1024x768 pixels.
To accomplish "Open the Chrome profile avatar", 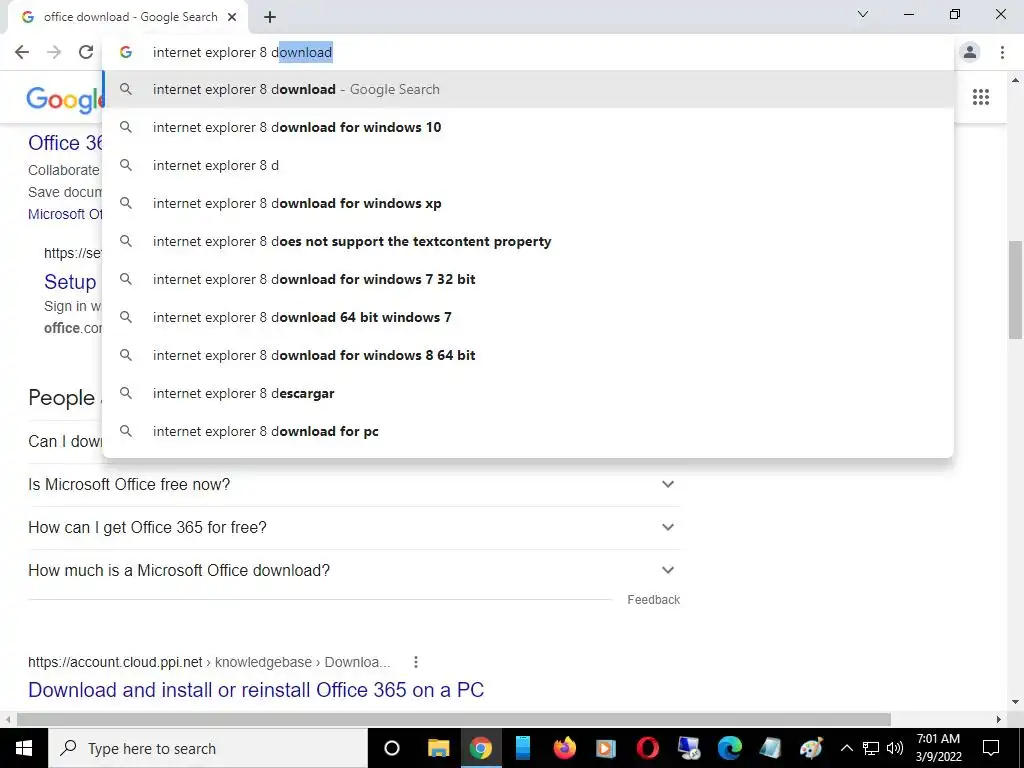I will click(x=970, y=52).
